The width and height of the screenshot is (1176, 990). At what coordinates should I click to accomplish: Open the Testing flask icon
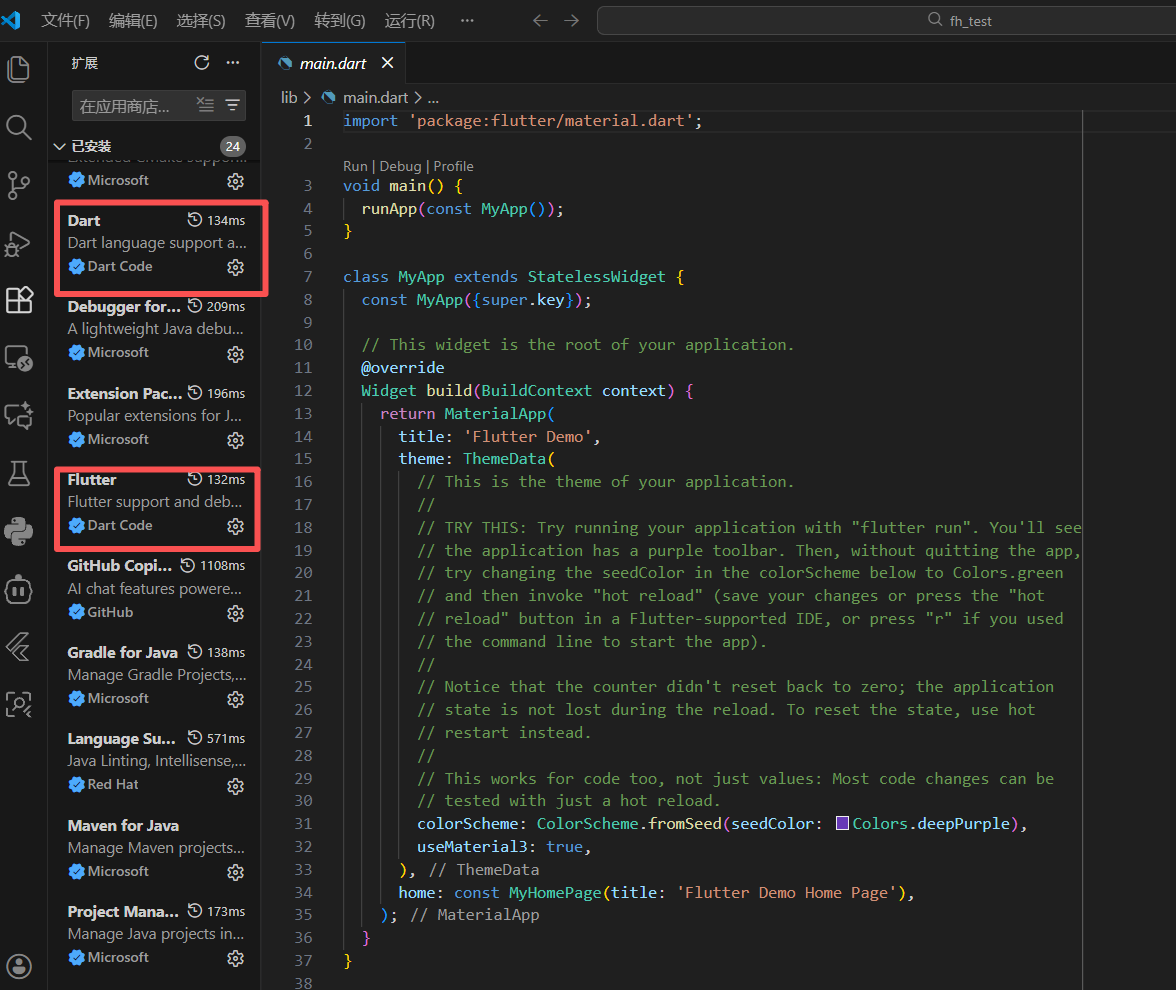coord(19,473)
